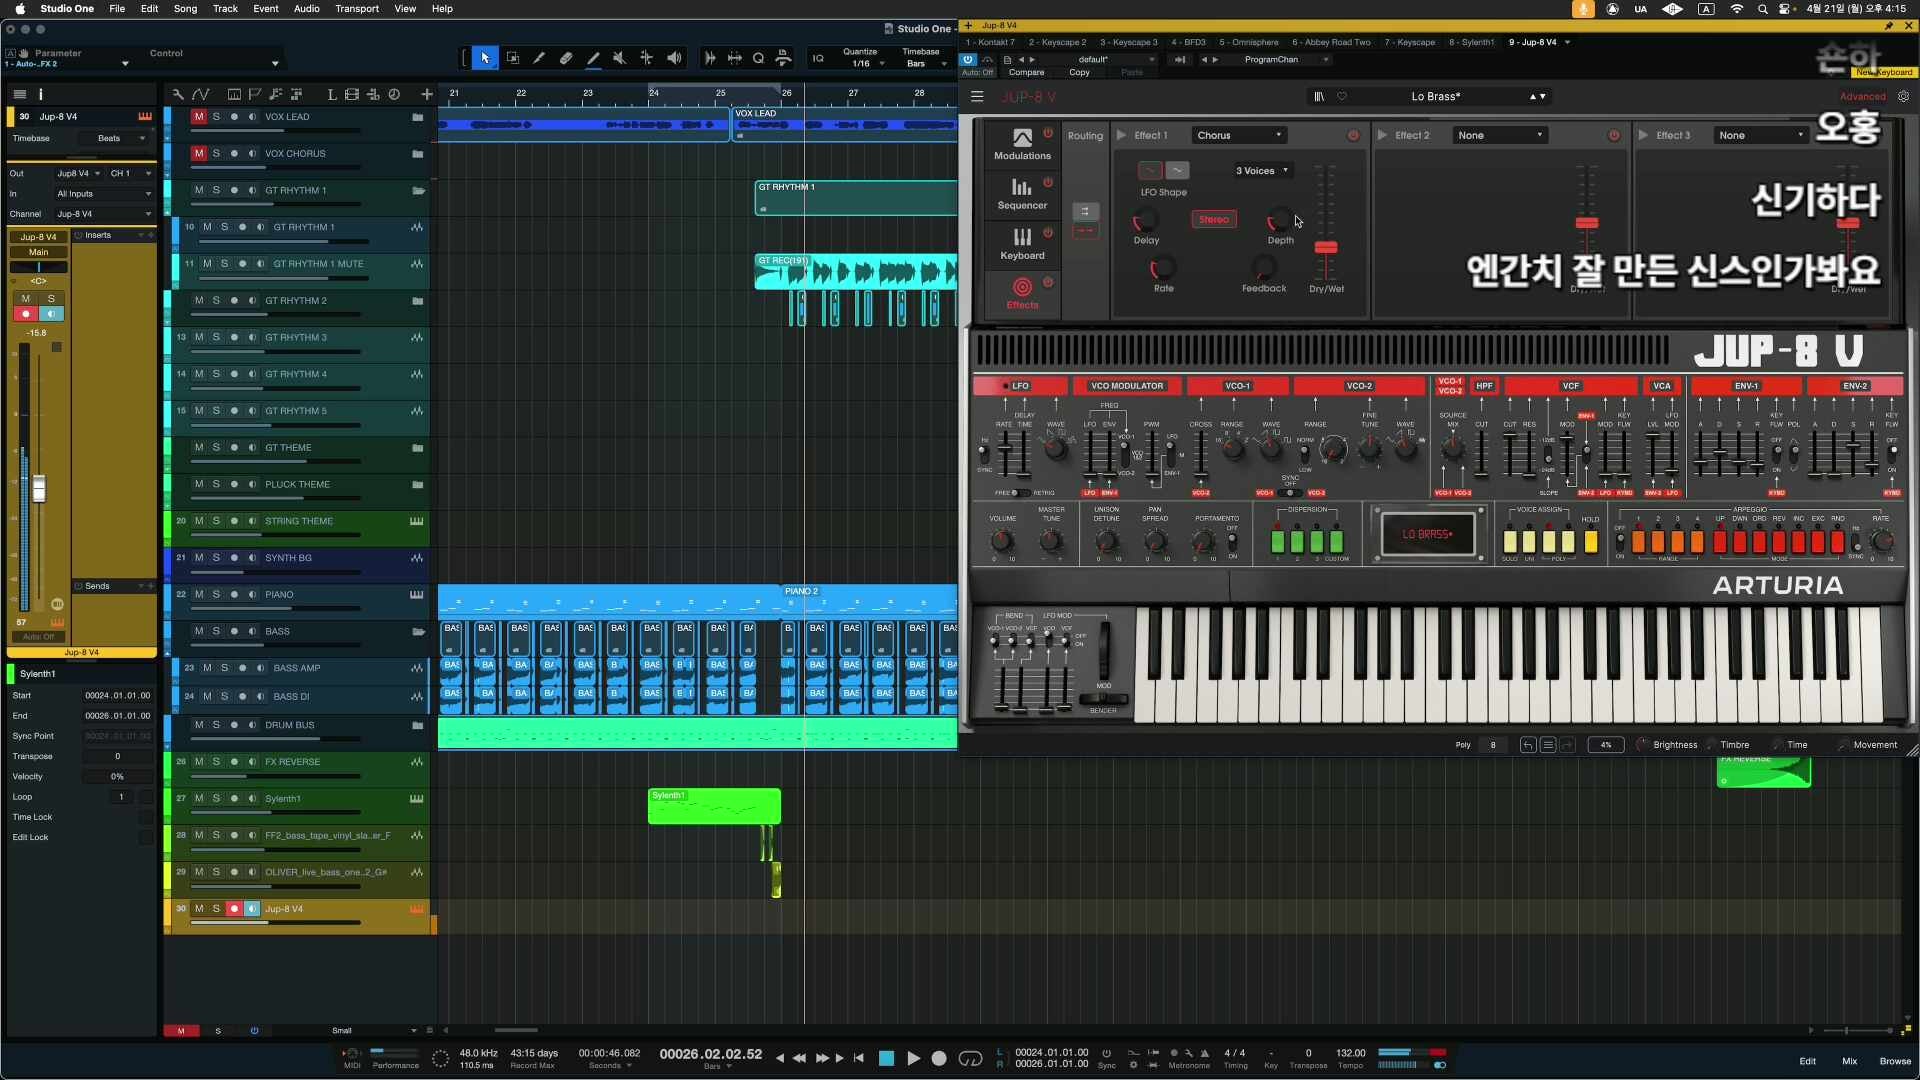Screen dimensions: 1920x1080
Task: Return to zero with the transport button
Action: tap(859, 1058)
